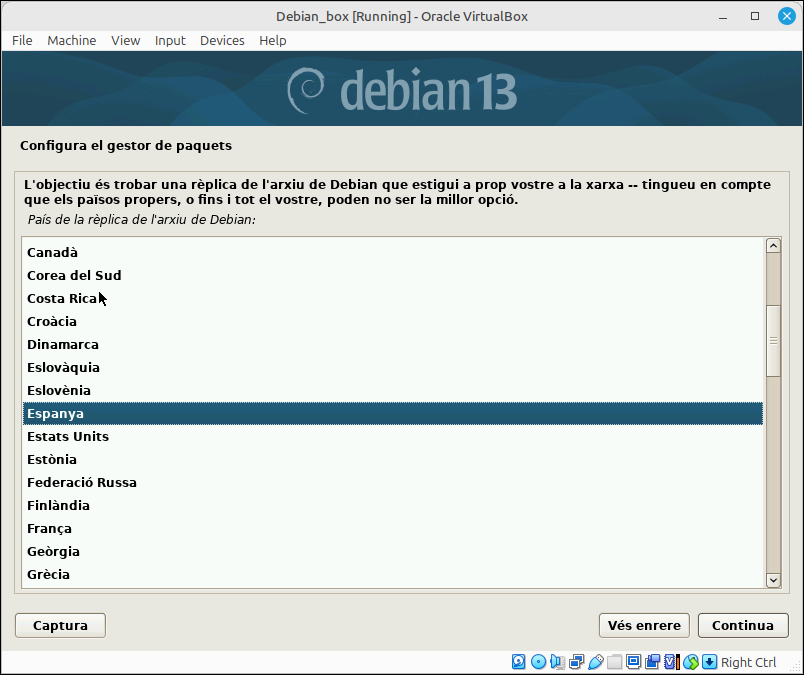Open the optical disk status icon
The image size is (804, 675).
tap(538, 662)
